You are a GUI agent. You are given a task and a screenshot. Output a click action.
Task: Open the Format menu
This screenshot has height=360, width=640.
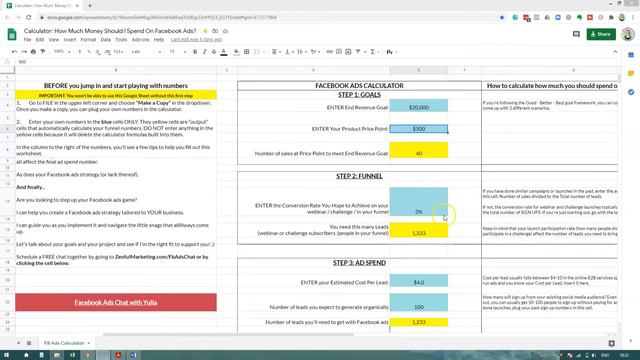[88, 40]
